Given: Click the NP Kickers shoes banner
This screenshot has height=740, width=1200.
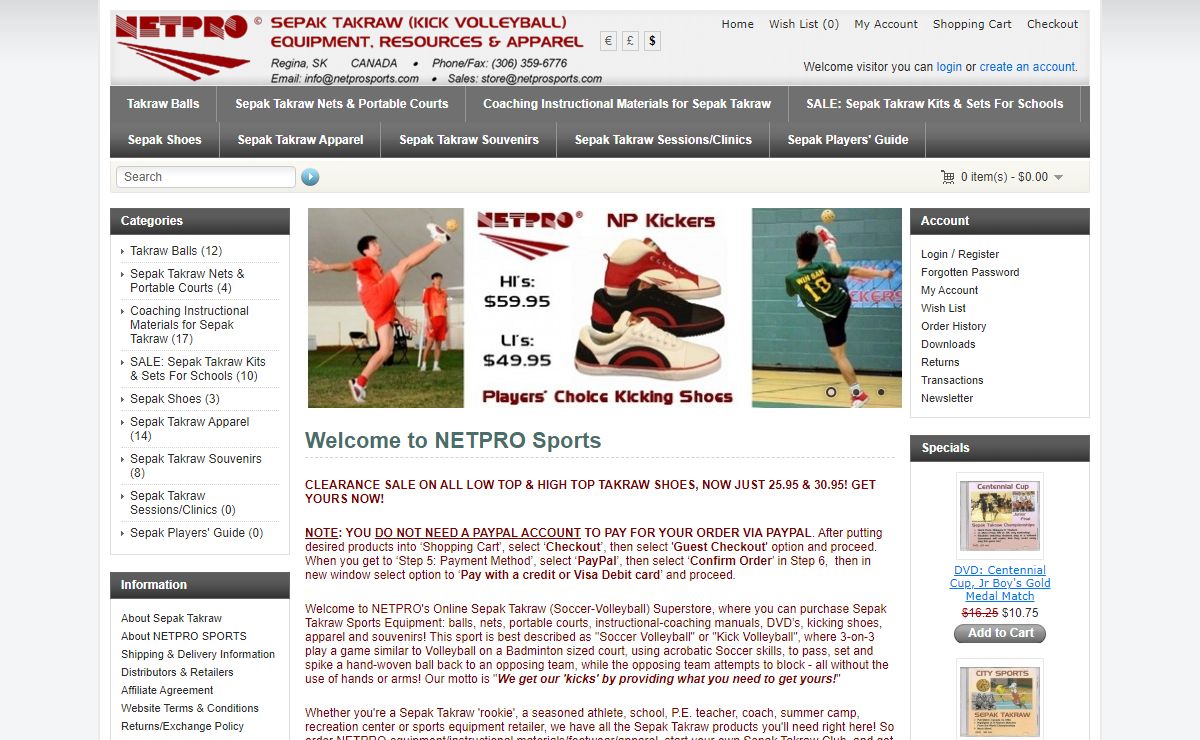Looking at the screenshot, I should click(607, 308).
